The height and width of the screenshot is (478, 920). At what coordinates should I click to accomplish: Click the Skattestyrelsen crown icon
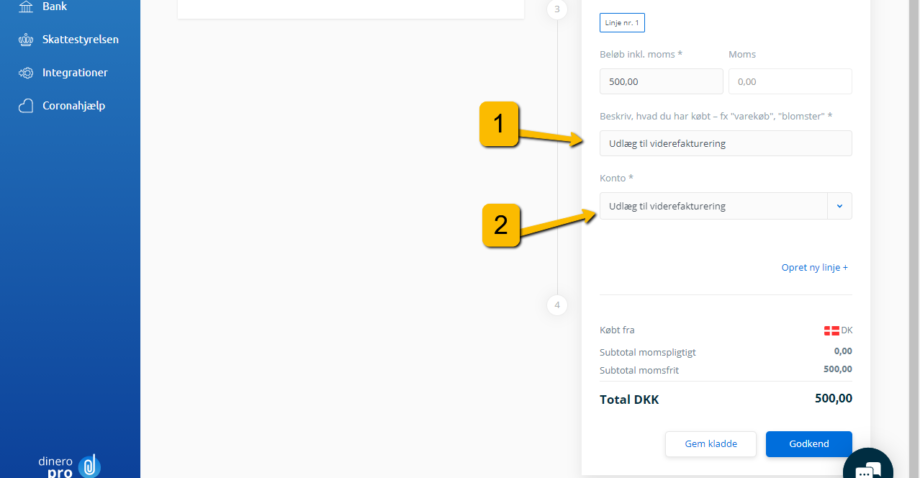[26, 39]
